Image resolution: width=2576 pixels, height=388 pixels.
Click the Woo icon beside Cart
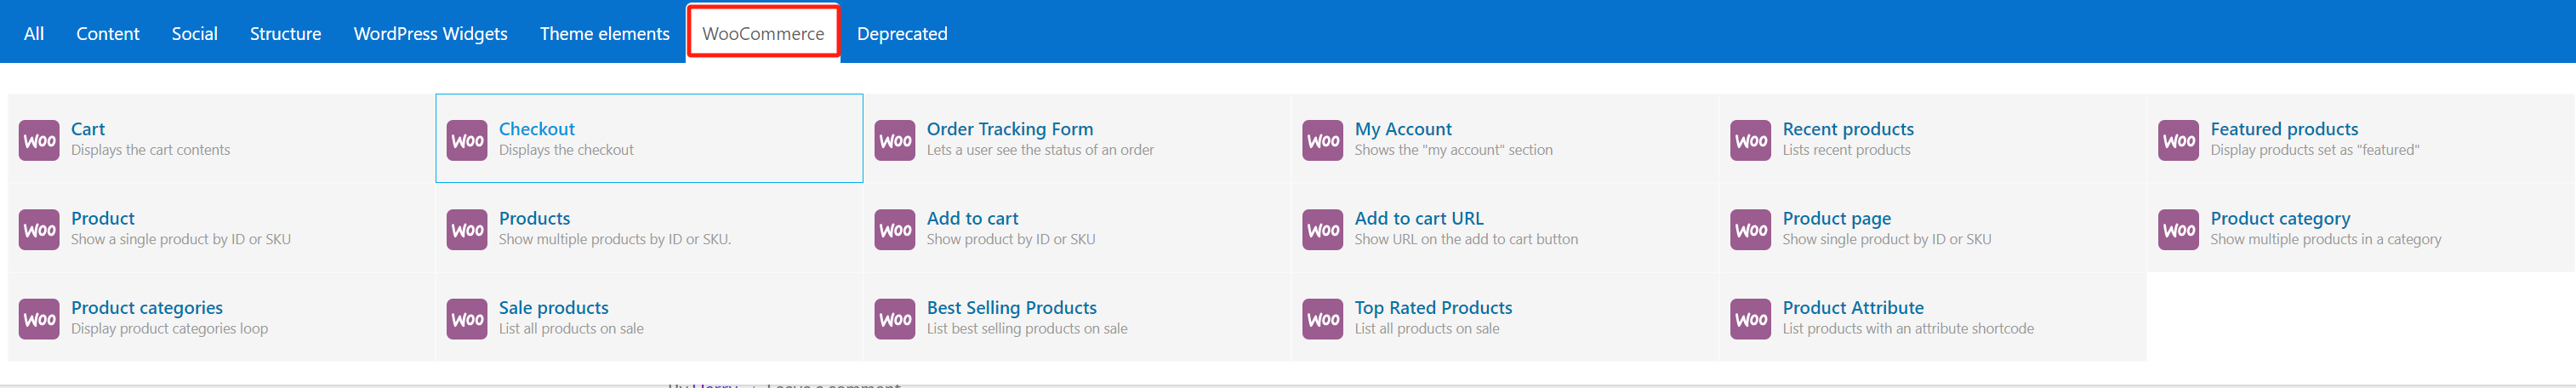(39, 140)
